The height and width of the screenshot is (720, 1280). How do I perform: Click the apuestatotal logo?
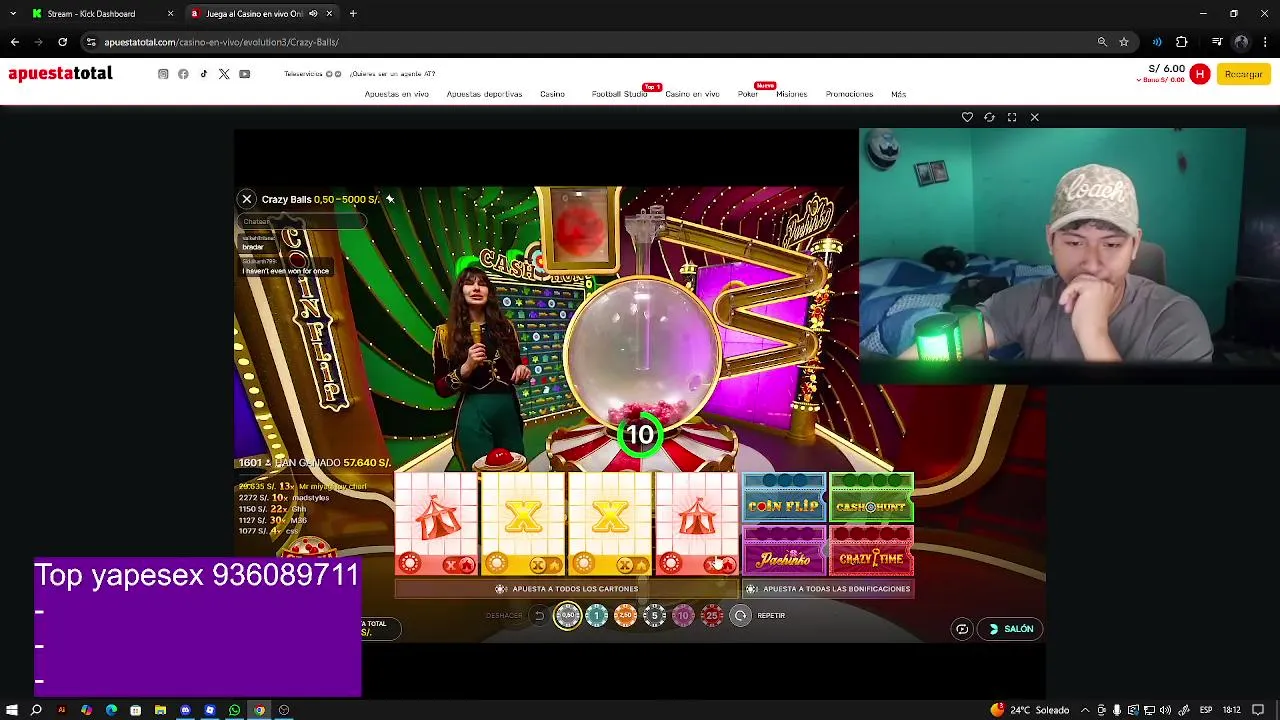click(60, 73)
